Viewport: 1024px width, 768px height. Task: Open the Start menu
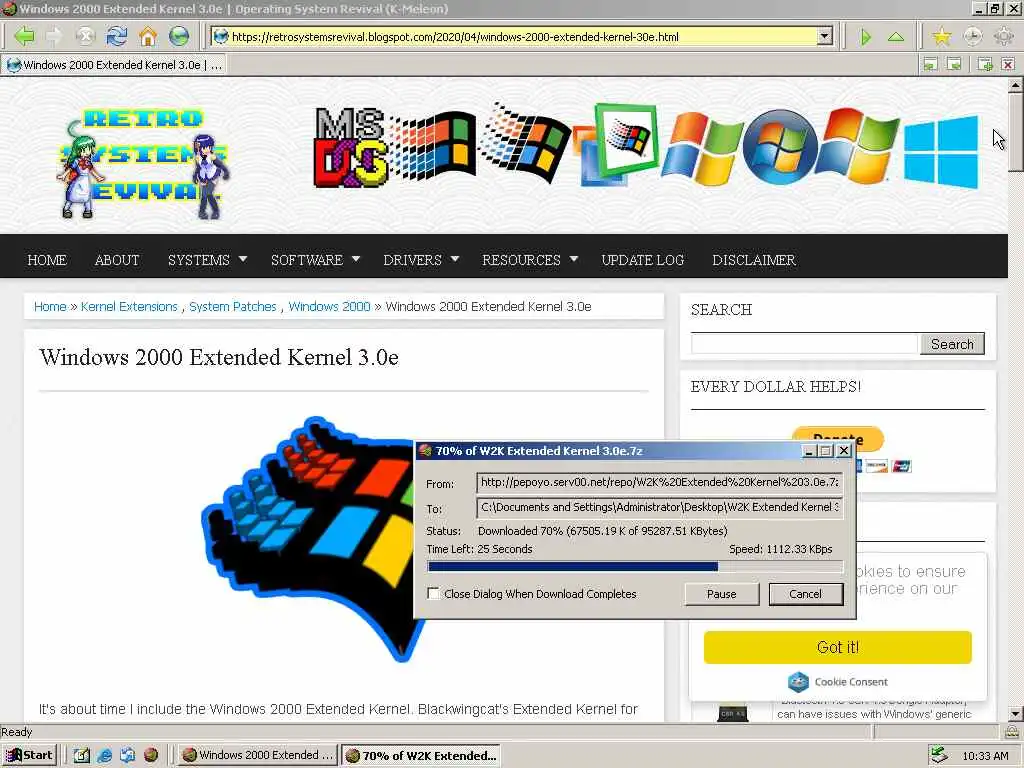point(29,755)
